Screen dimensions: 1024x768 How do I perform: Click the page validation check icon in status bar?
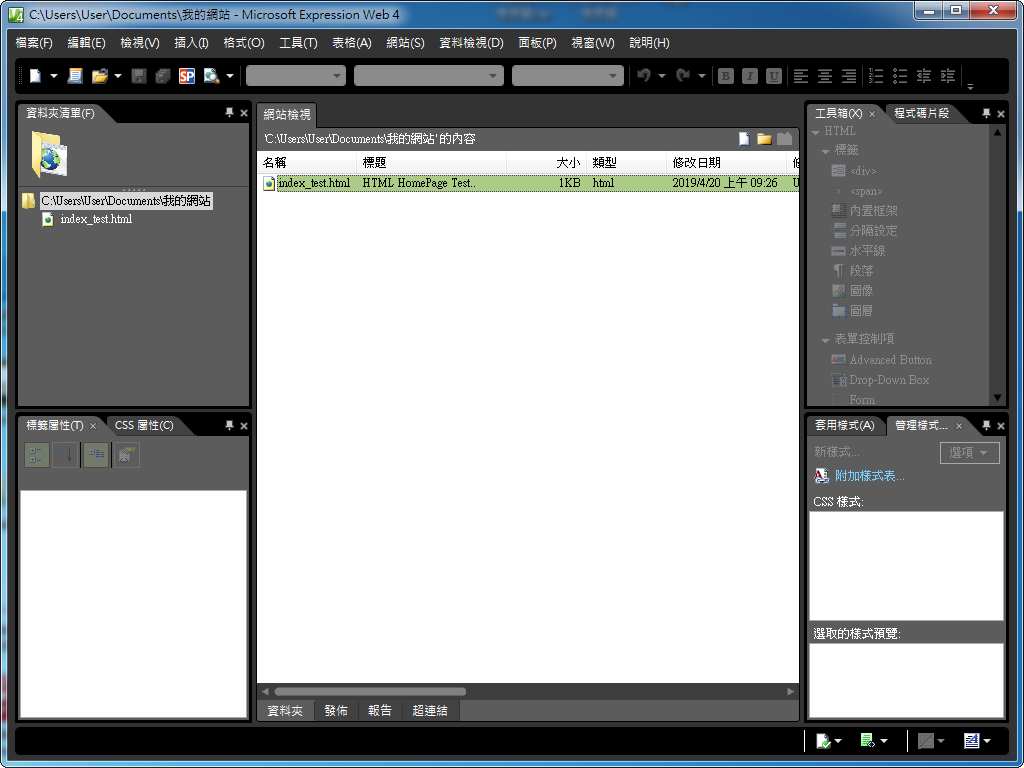(x=823, y=741)
